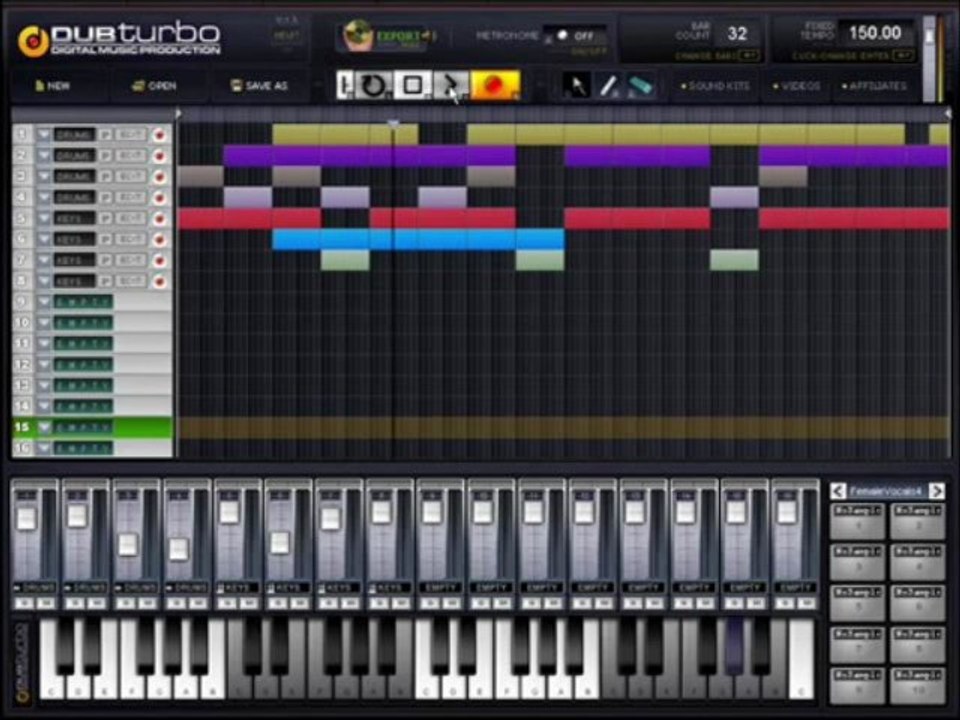960x720 pixels.
Task: Trigger sample pad 4
Action: pyautogui.click(x=917, y=562)
